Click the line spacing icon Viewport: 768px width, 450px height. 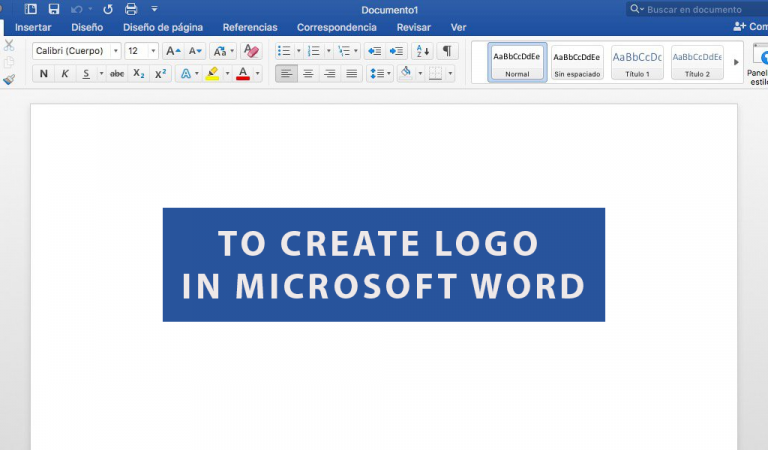(377, 74)
